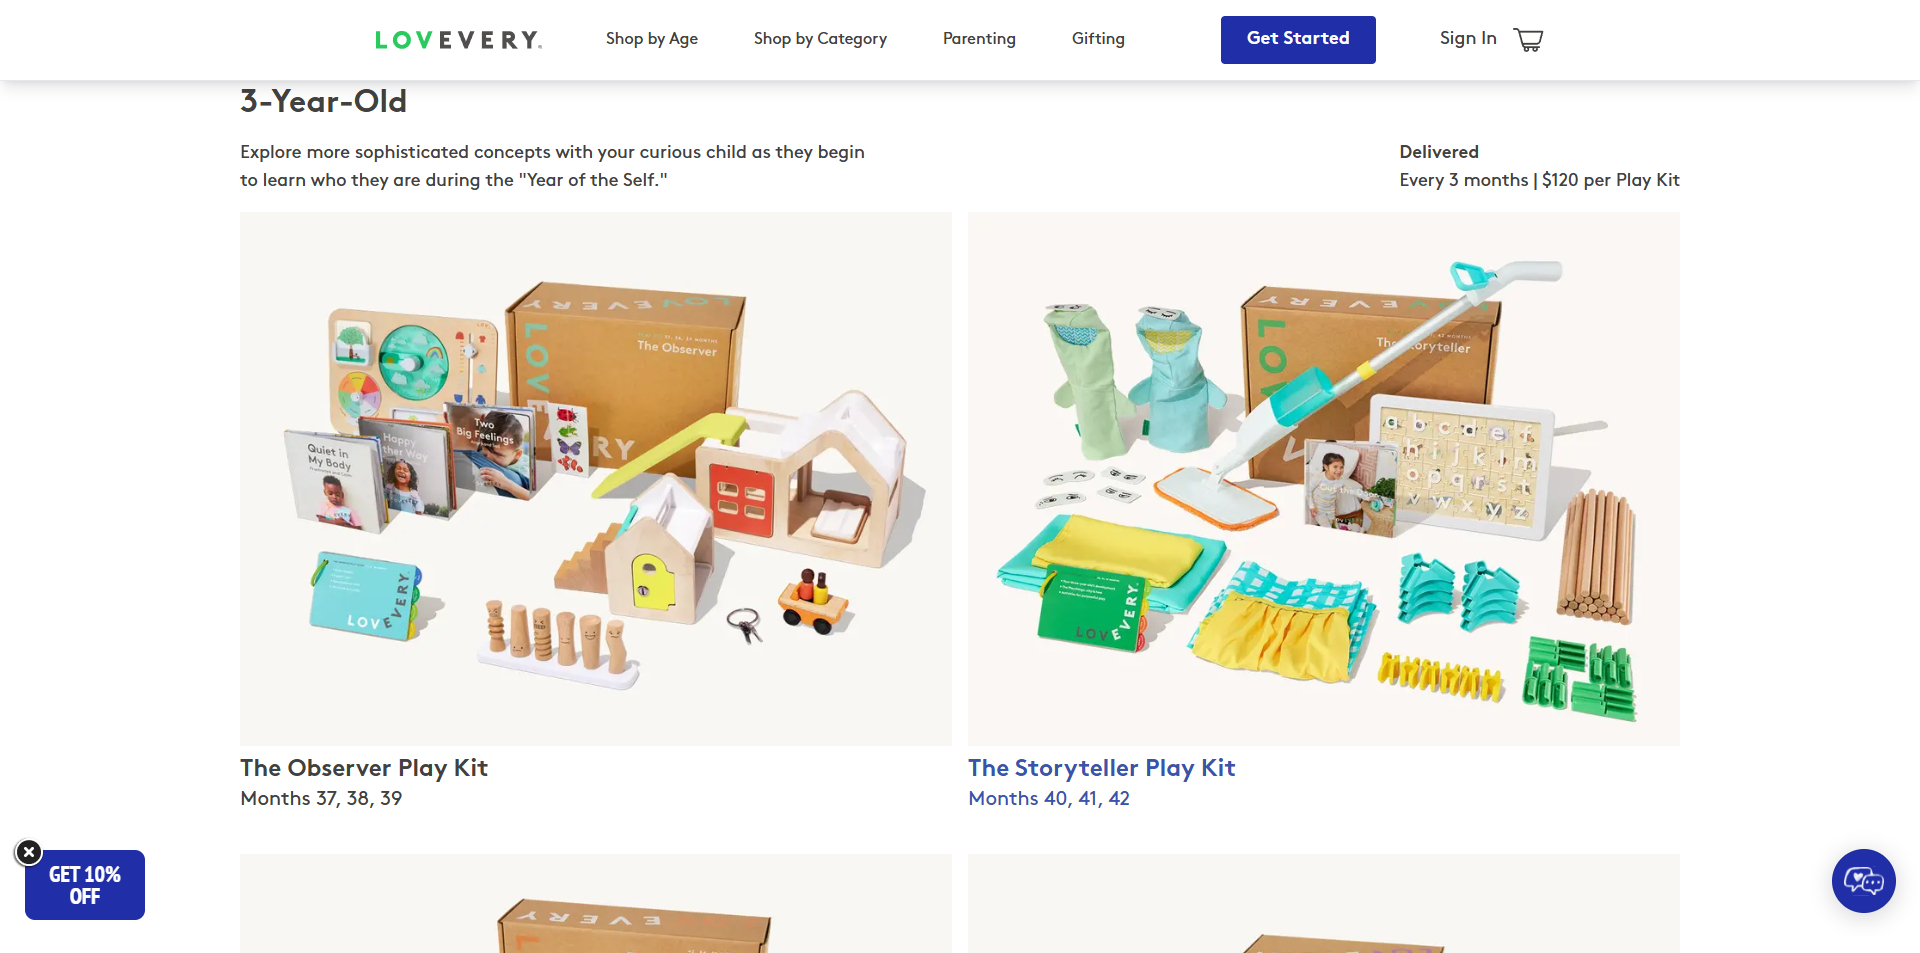Open The Observer Play Kit image
The height and width of the screenshot is (953, 1920).
(596, 478)
